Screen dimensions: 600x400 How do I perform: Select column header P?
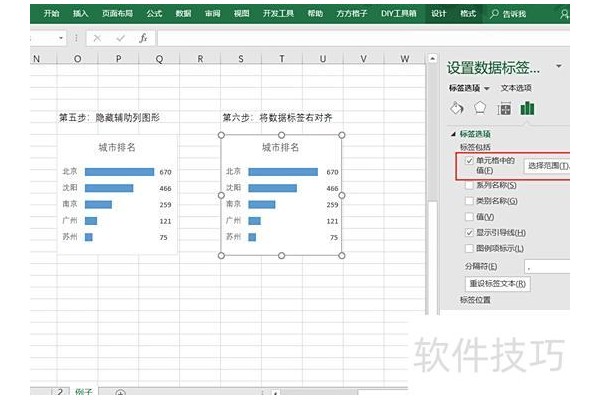coord(118,59)
